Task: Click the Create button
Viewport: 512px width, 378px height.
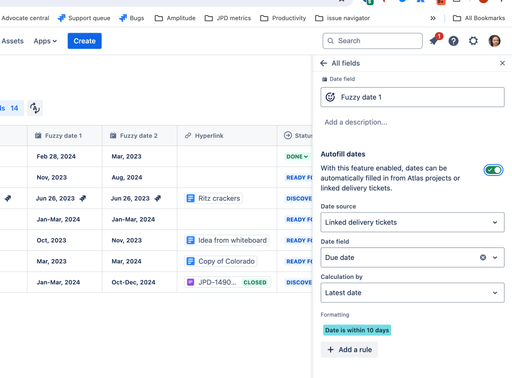Action: (x=85, y=41)
